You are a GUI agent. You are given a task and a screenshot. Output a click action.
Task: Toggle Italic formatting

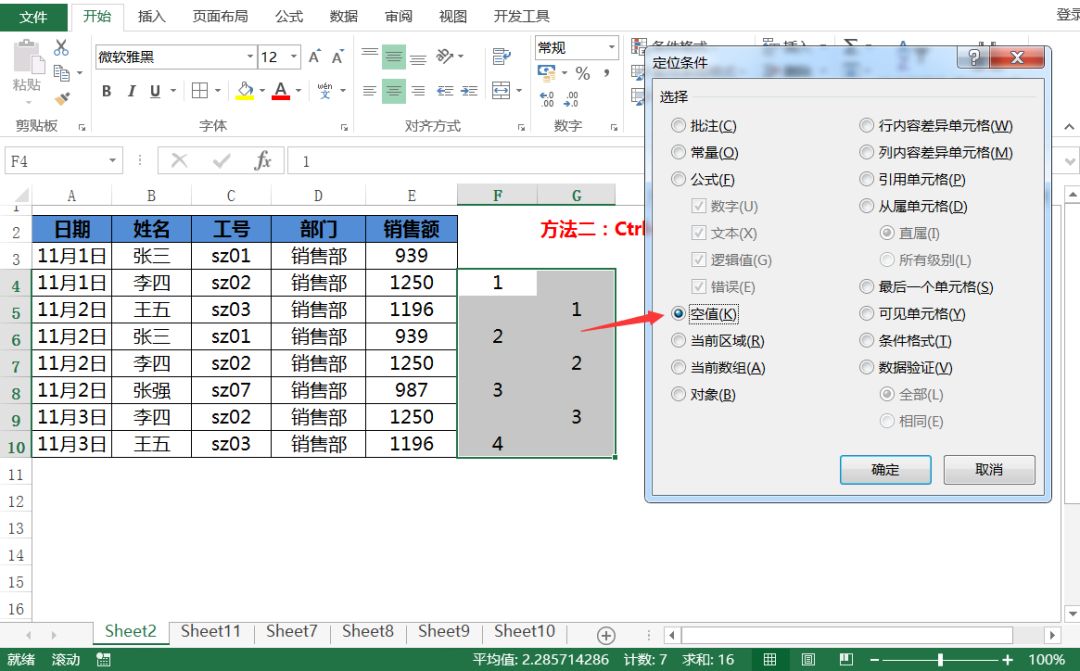[x=131, y=91]
